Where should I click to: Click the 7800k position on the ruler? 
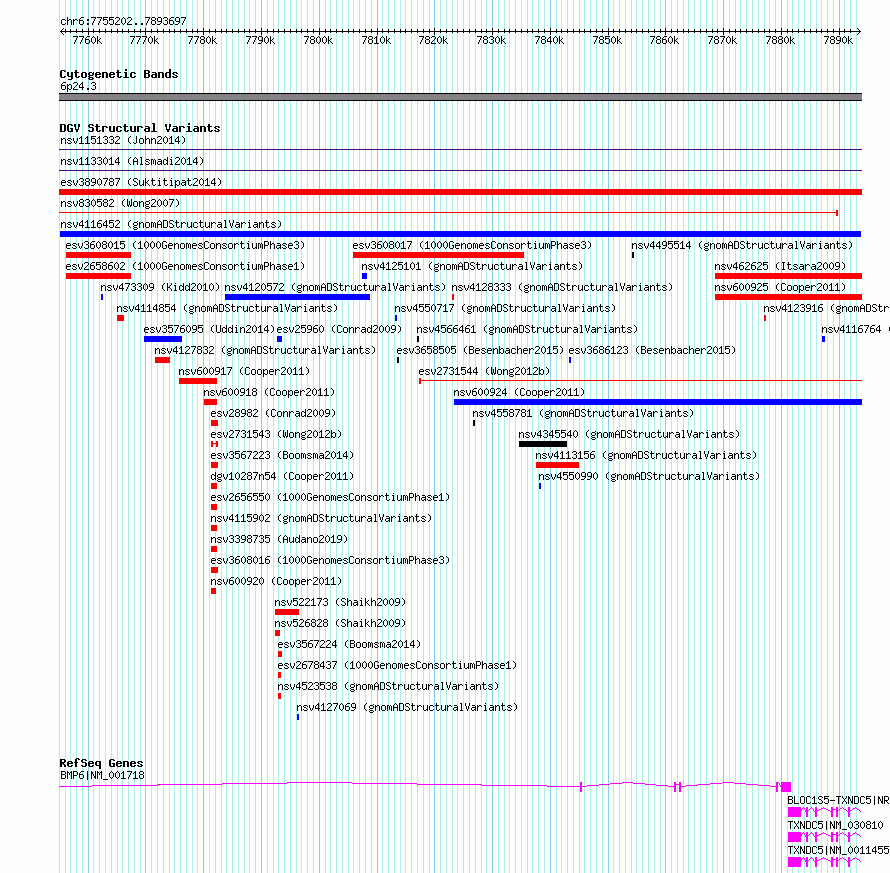coord(318,40)
